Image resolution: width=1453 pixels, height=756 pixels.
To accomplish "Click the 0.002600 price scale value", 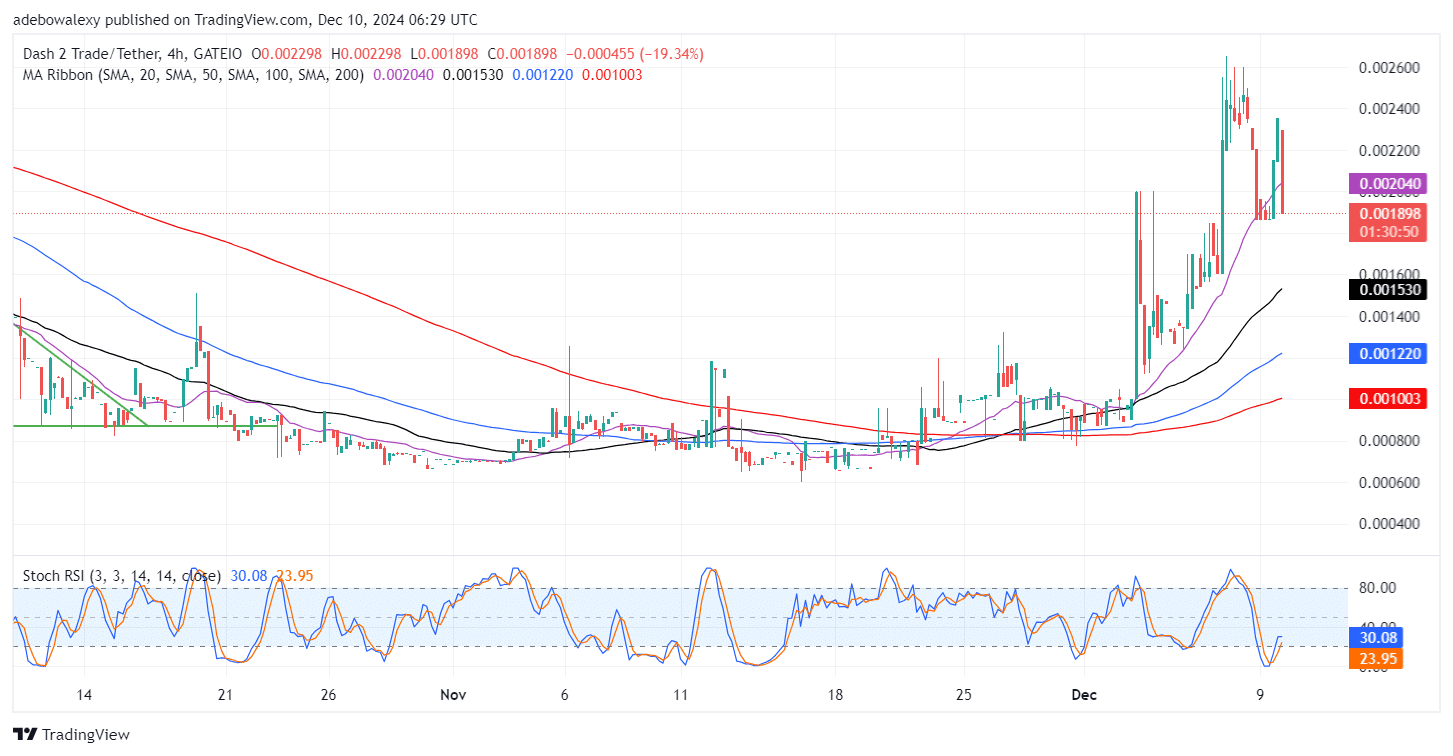I will coord(1387,67).
